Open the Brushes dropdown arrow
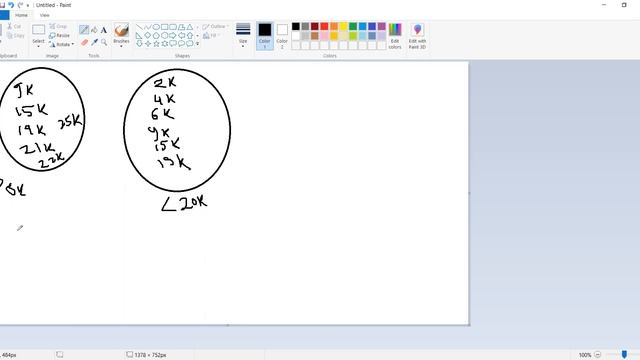The width and height of the screenshot is (640, 360). 121,46
